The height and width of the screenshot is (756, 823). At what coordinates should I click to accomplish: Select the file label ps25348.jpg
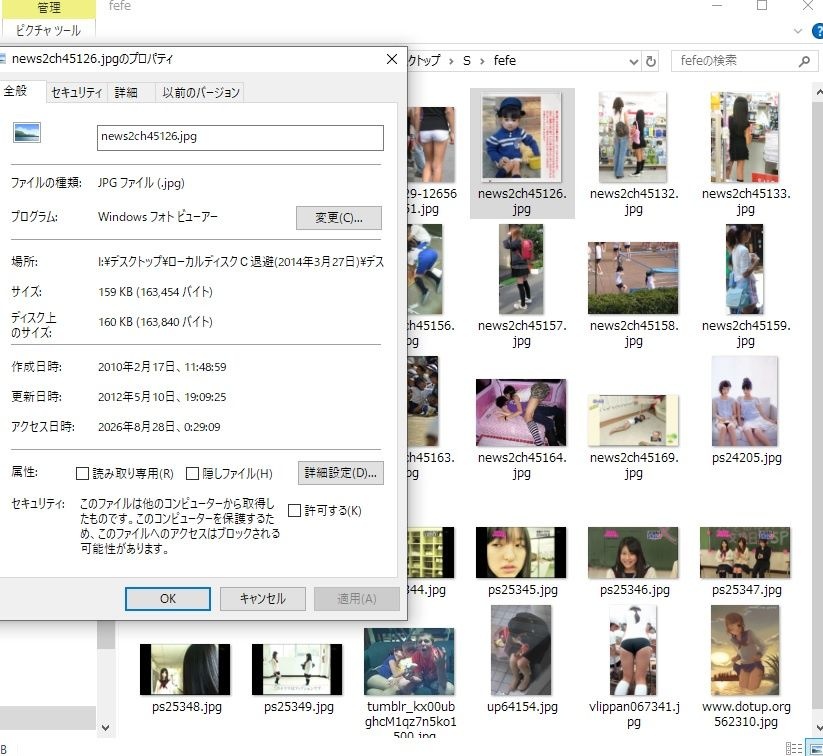(x=187, y=707)
